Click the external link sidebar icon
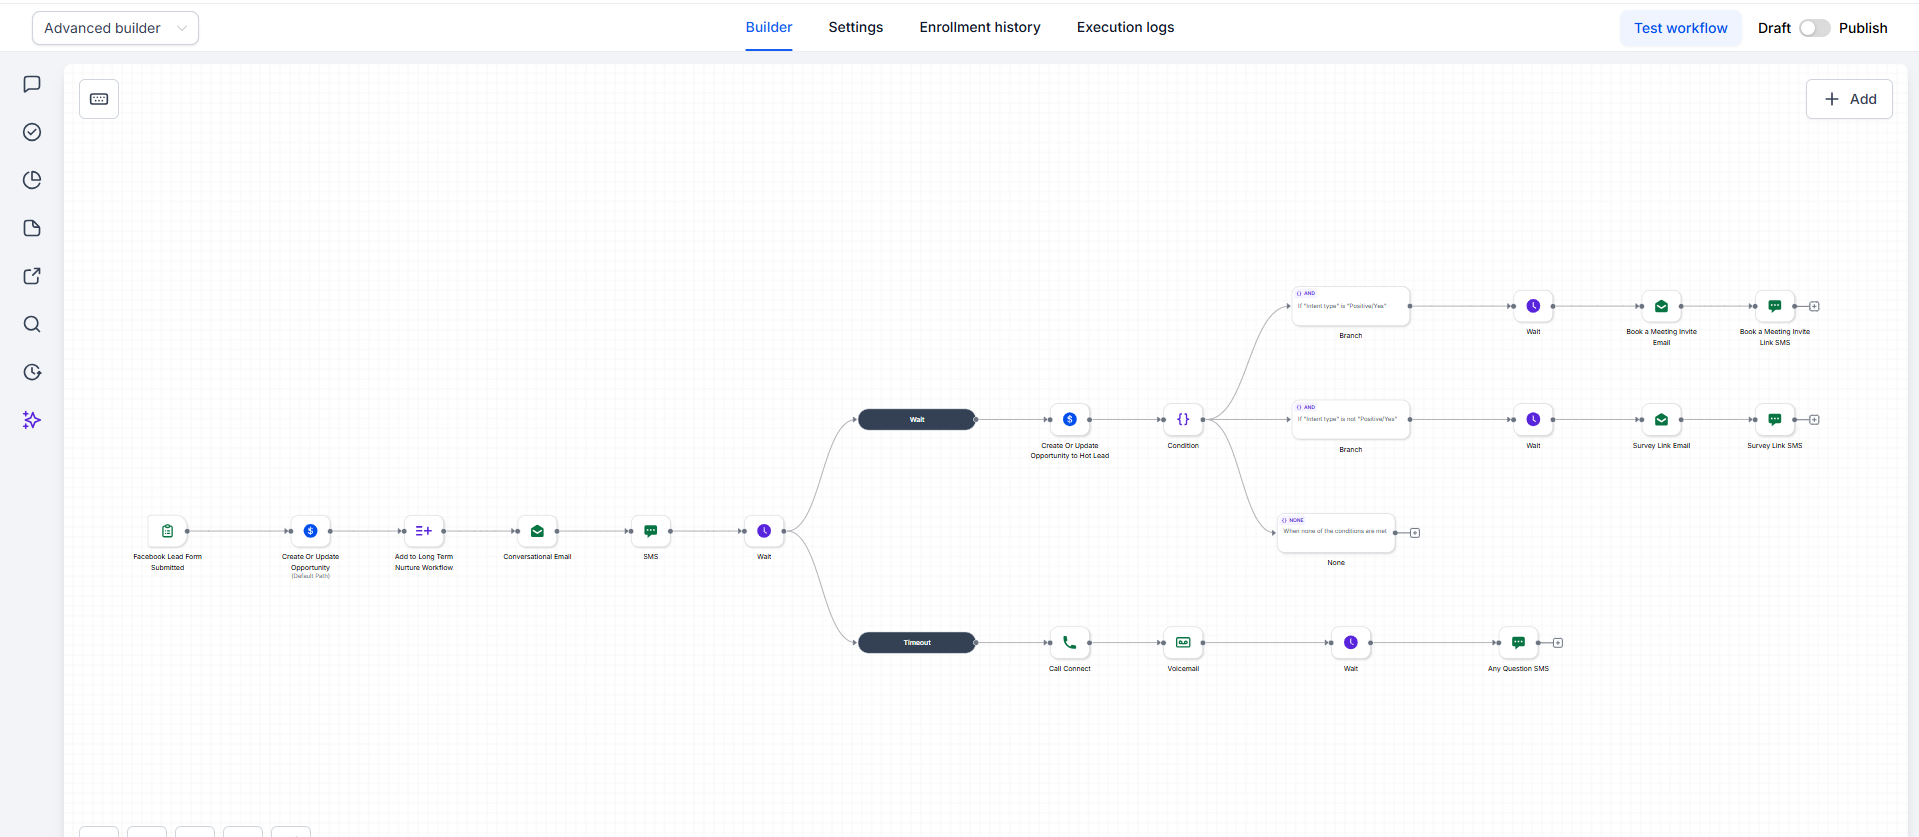Image resolution: width=1919 pixels, height=837 pixels. click(x=32, y=276)
